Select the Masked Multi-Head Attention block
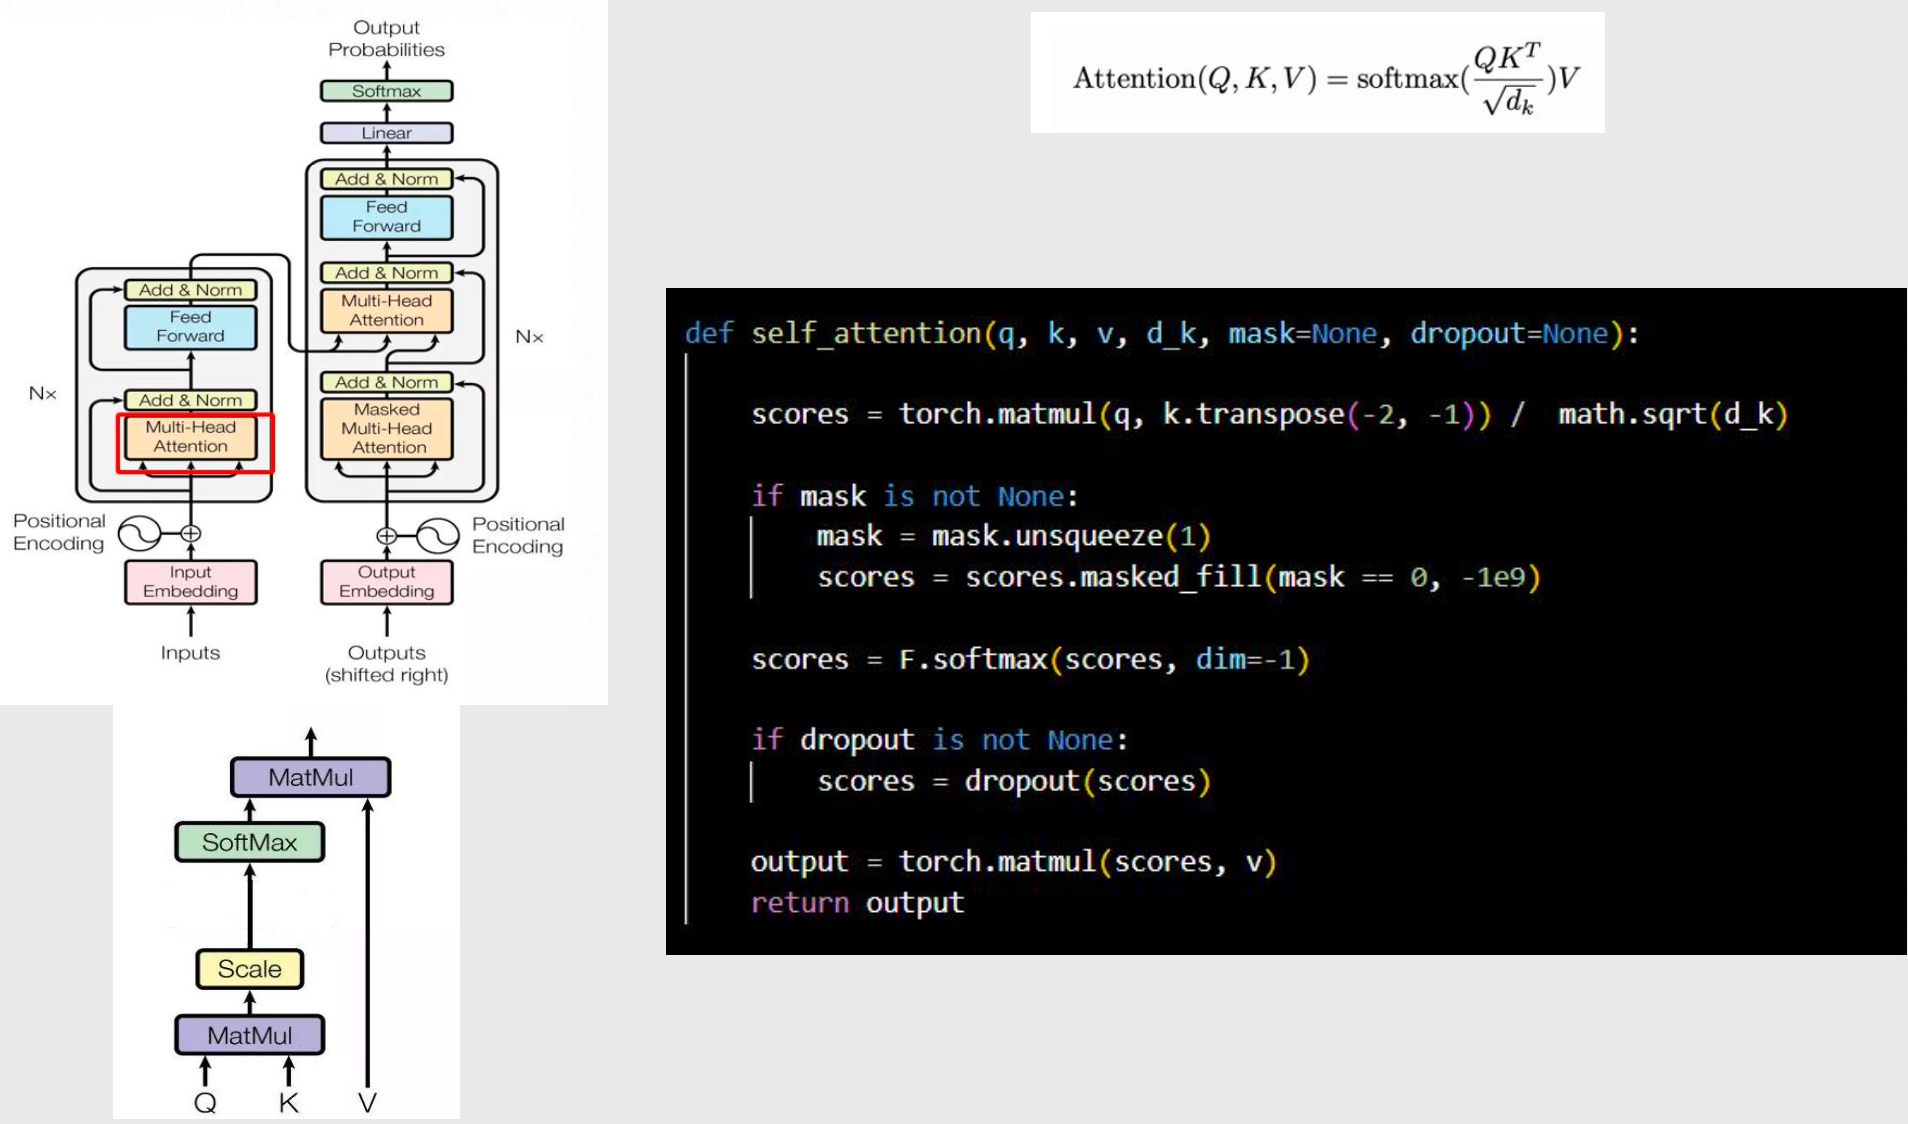This screenshot has height=1124, width=1908. 386,429
